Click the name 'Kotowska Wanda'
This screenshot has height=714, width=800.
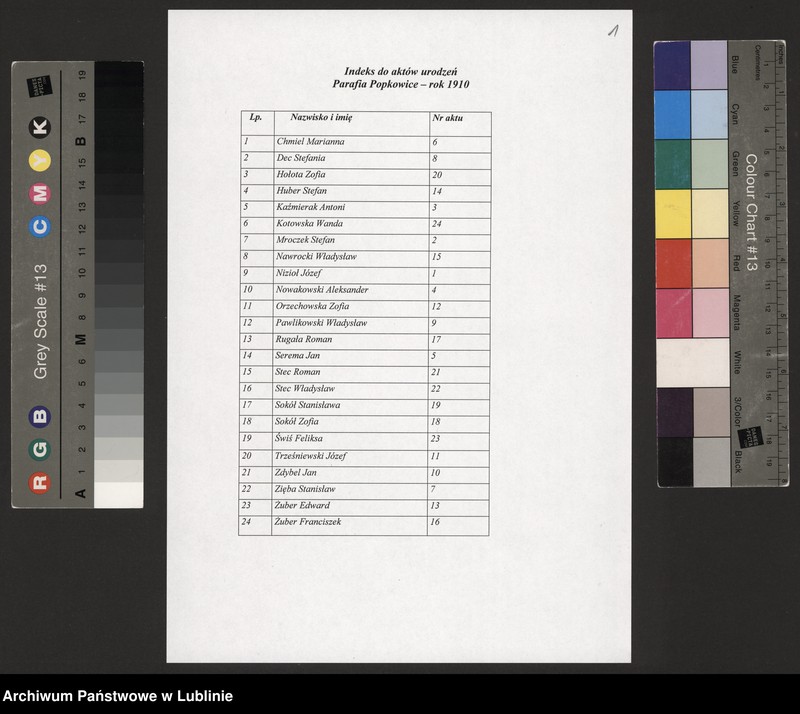click(x=309, y=224)
